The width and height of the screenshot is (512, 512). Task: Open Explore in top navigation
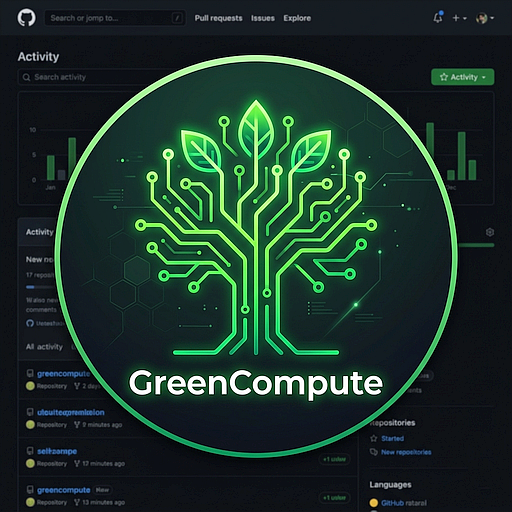(x=297, y=18)
